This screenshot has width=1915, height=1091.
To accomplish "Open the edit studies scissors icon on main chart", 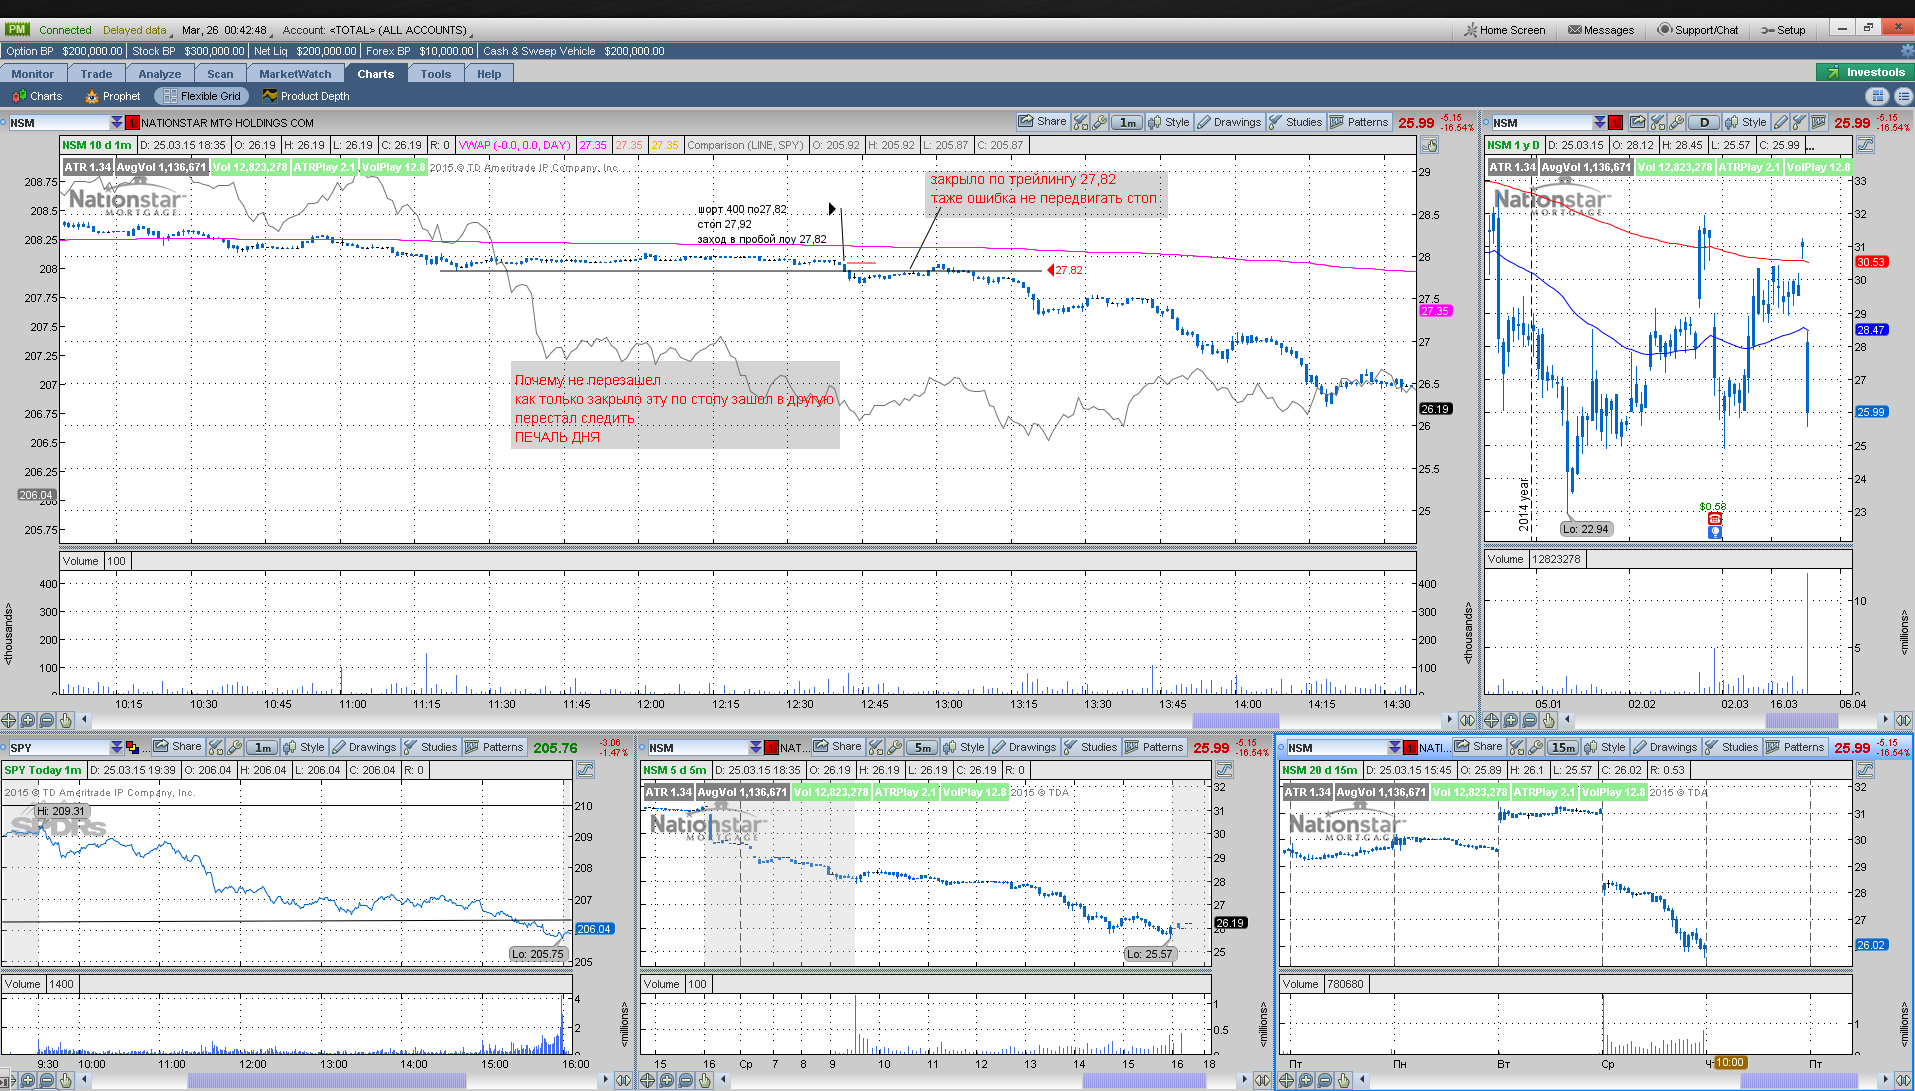I will [x=1080, y=122].
